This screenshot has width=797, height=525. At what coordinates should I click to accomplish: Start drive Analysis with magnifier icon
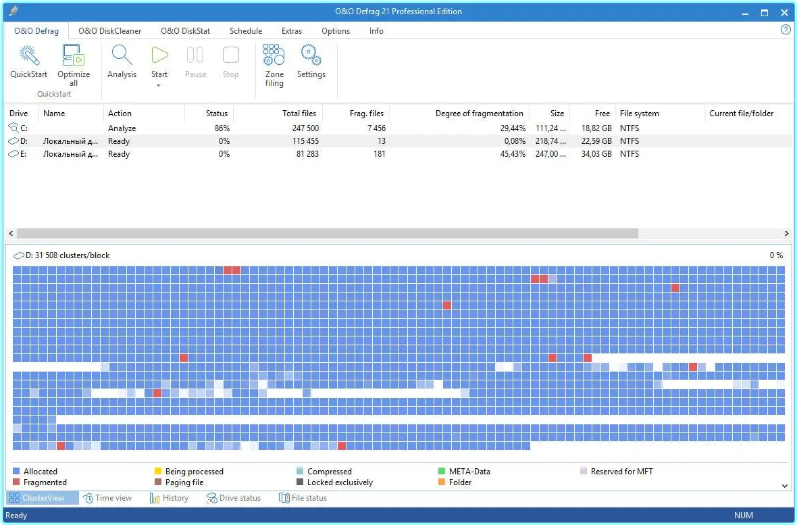pyautogui.click(x=122, y=56)
